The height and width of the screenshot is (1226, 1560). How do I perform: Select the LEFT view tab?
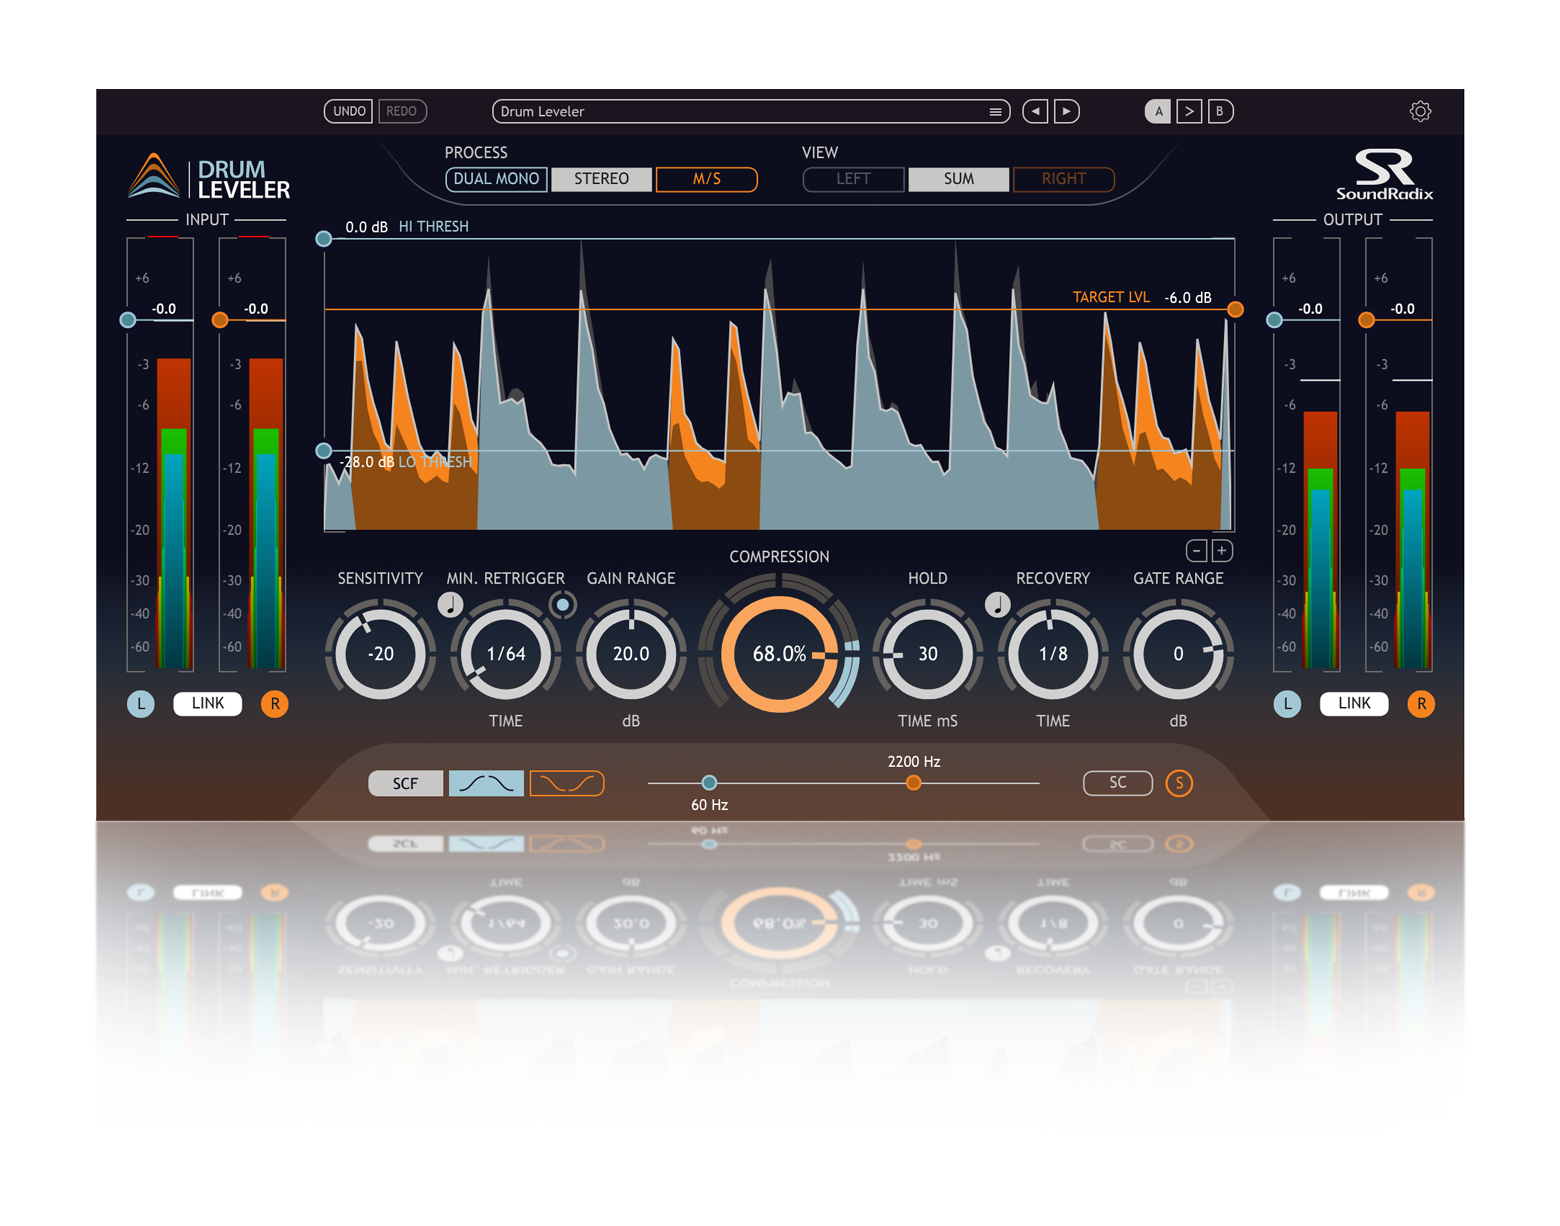coord(853,179)
